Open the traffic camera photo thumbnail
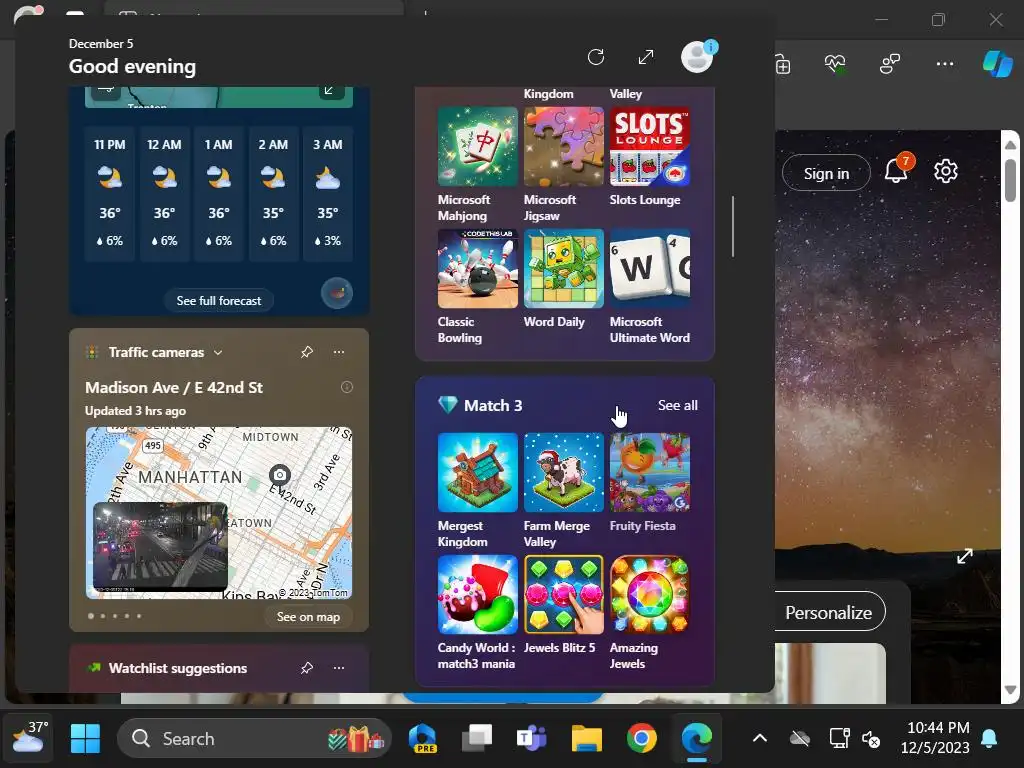The image size is (1024, 768). tap(160, 547)
